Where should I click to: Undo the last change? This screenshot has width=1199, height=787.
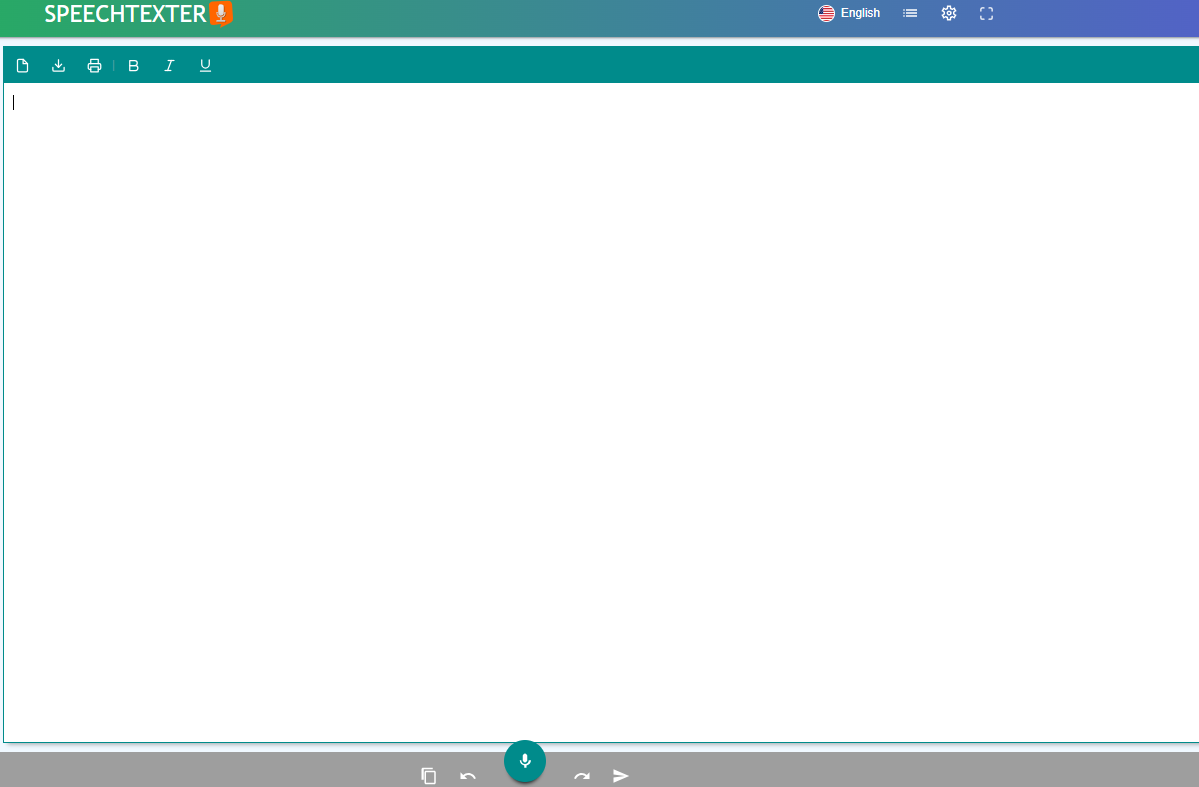(x=467, y=775)
